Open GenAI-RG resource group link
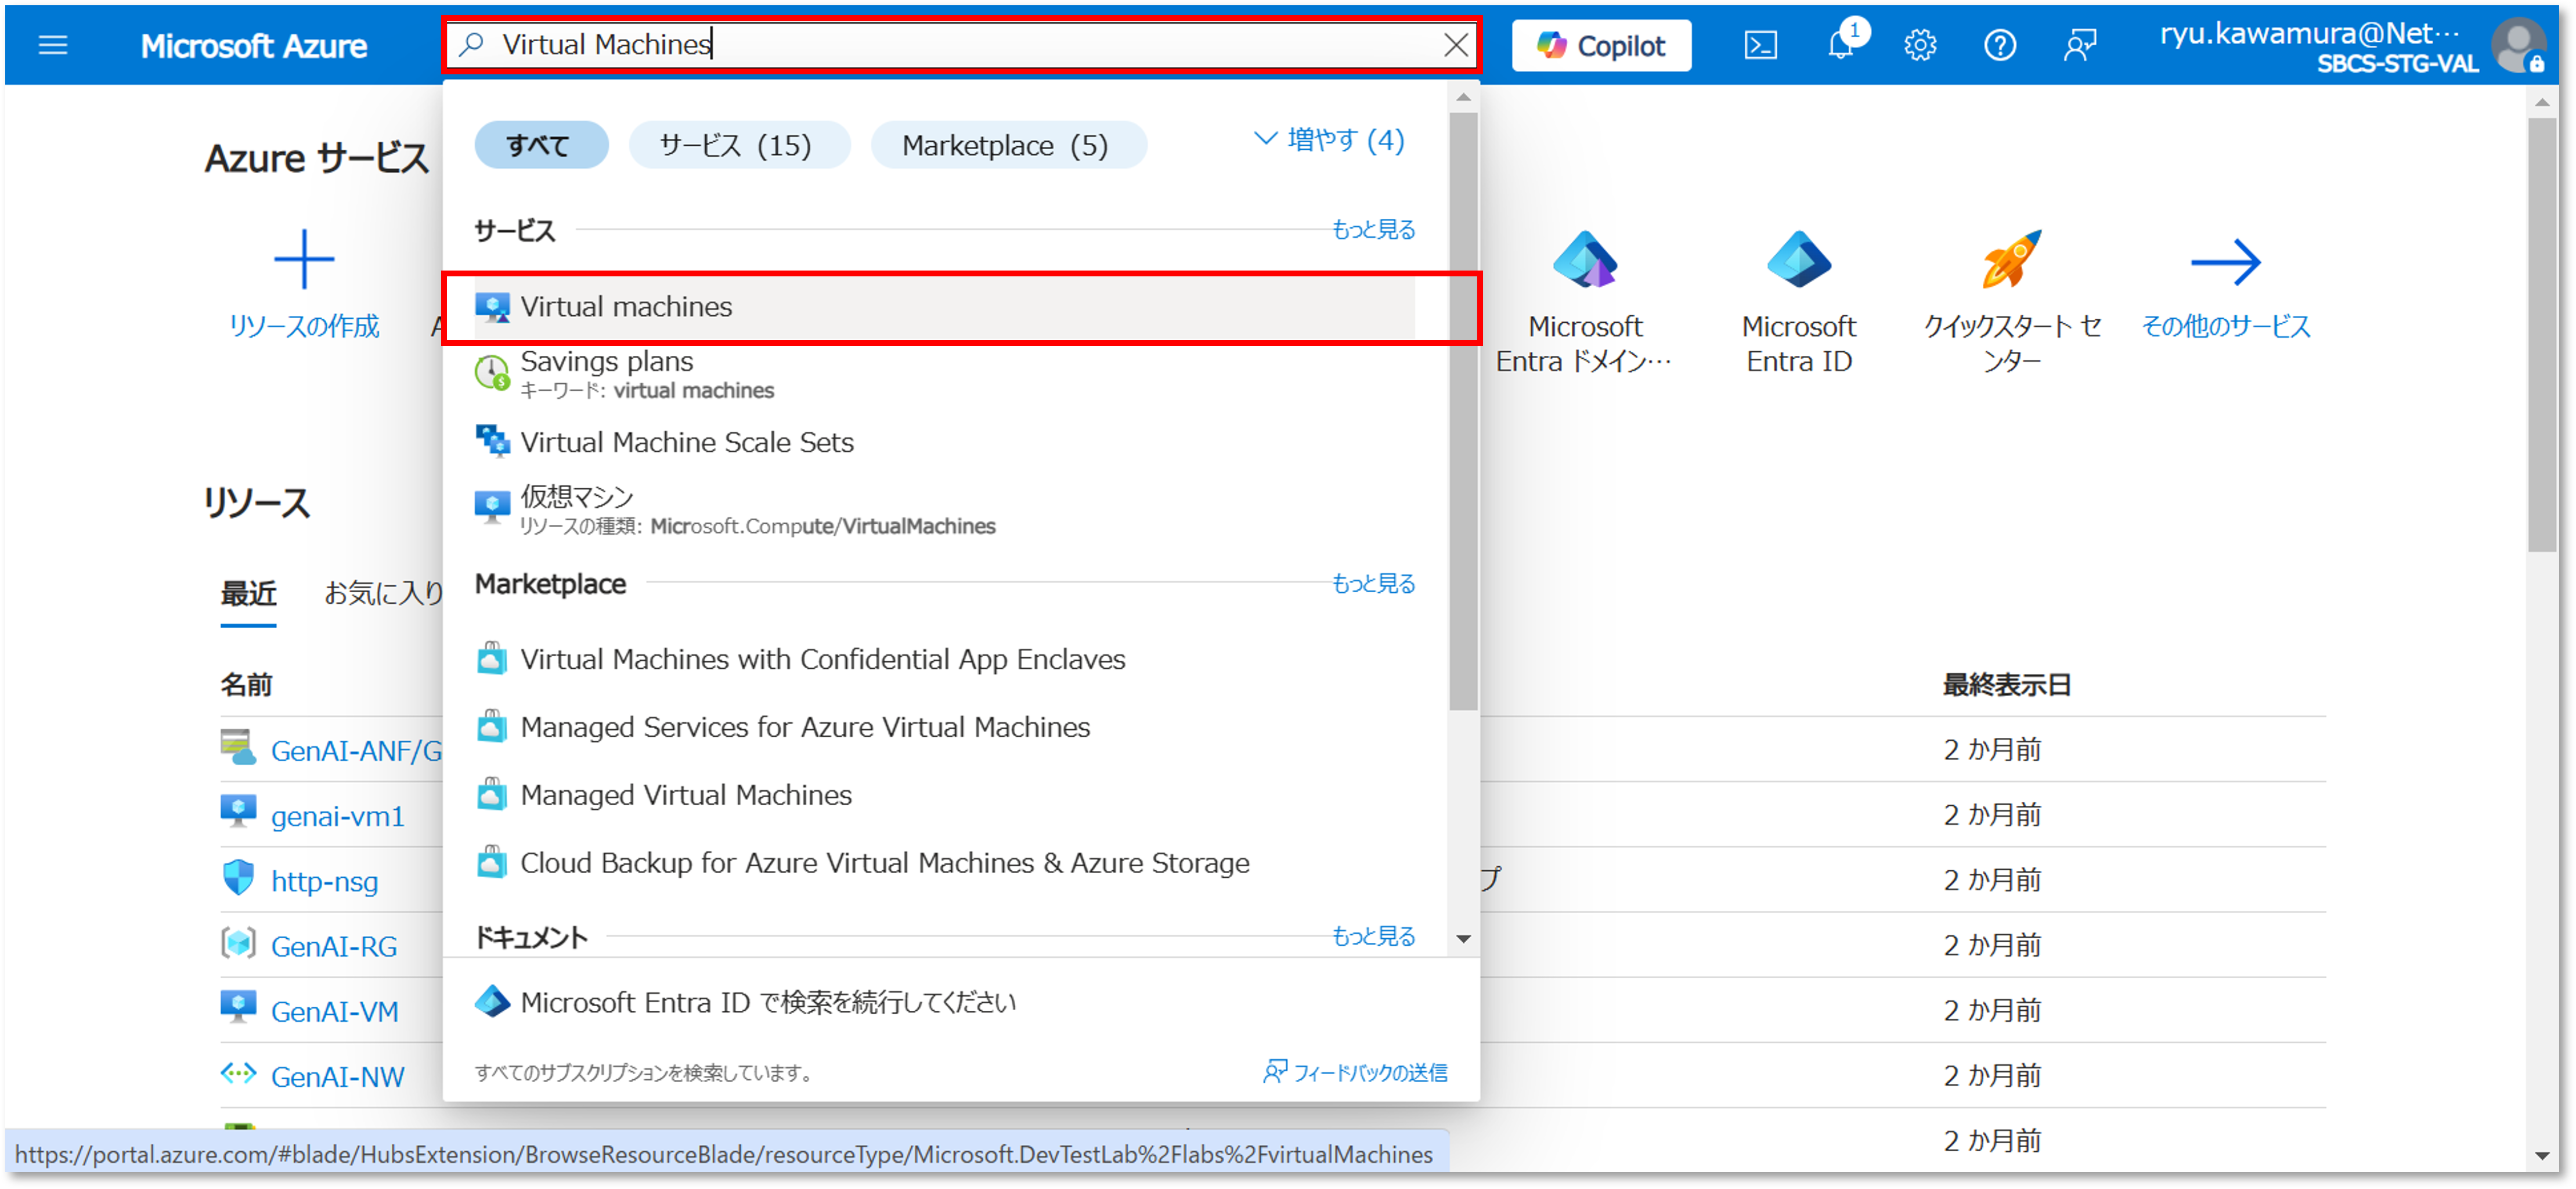The width and height of the screenshot is (2576, 1189). tap(334, 947)
